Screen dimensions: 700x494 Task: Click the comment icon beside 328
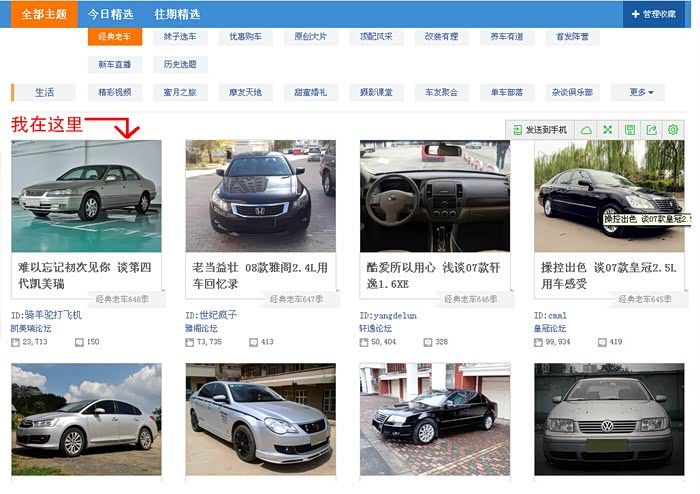[428, 342]
